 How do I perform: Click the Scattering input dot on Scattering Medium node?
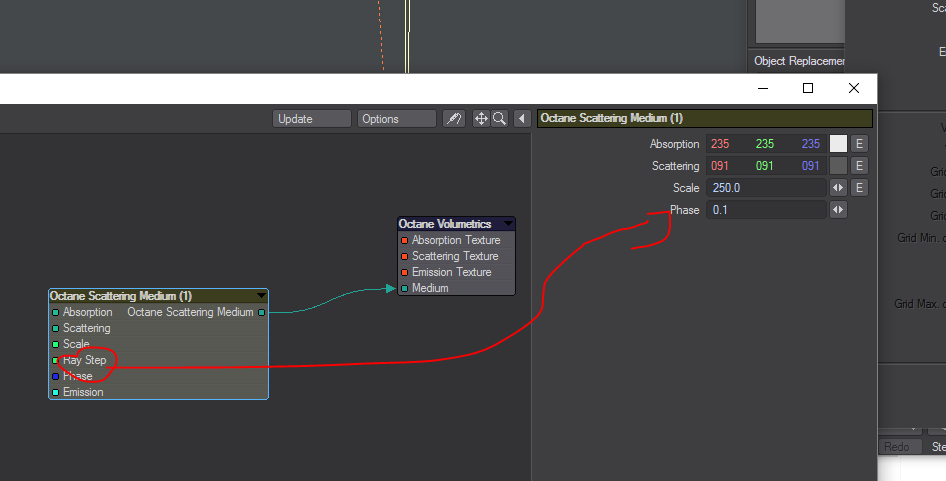click(56, 328)
